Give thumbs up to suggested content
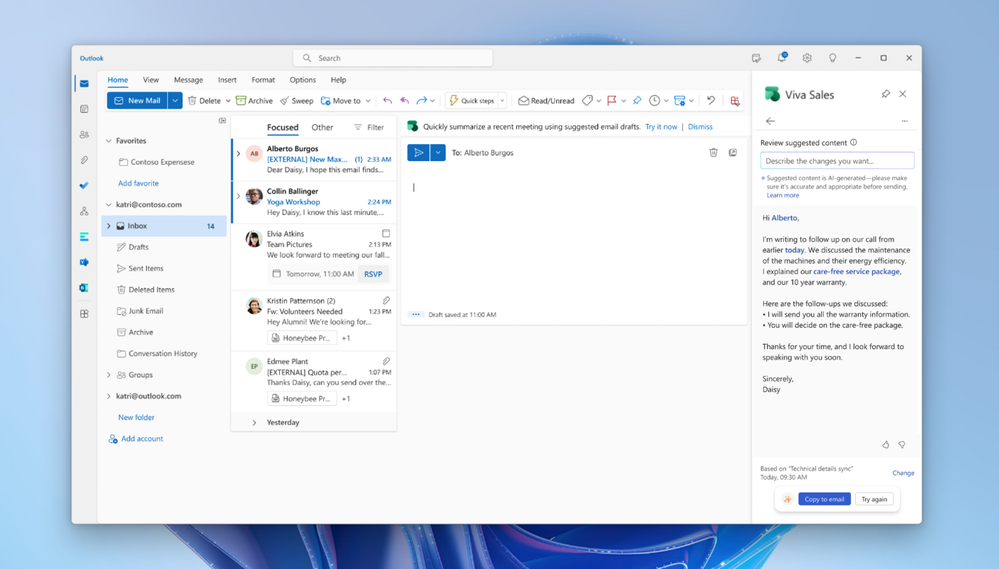 [886, 445]
